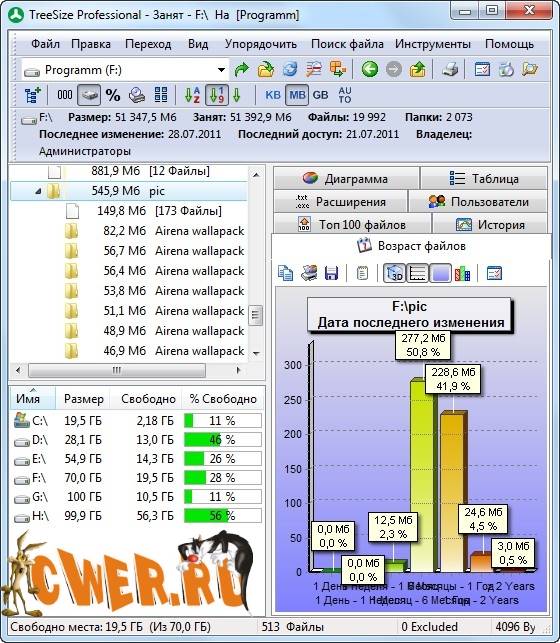Click the green Back arrow icon
Image resolution: width=560 pixels, height=643 pixels.
pos(369,69)
